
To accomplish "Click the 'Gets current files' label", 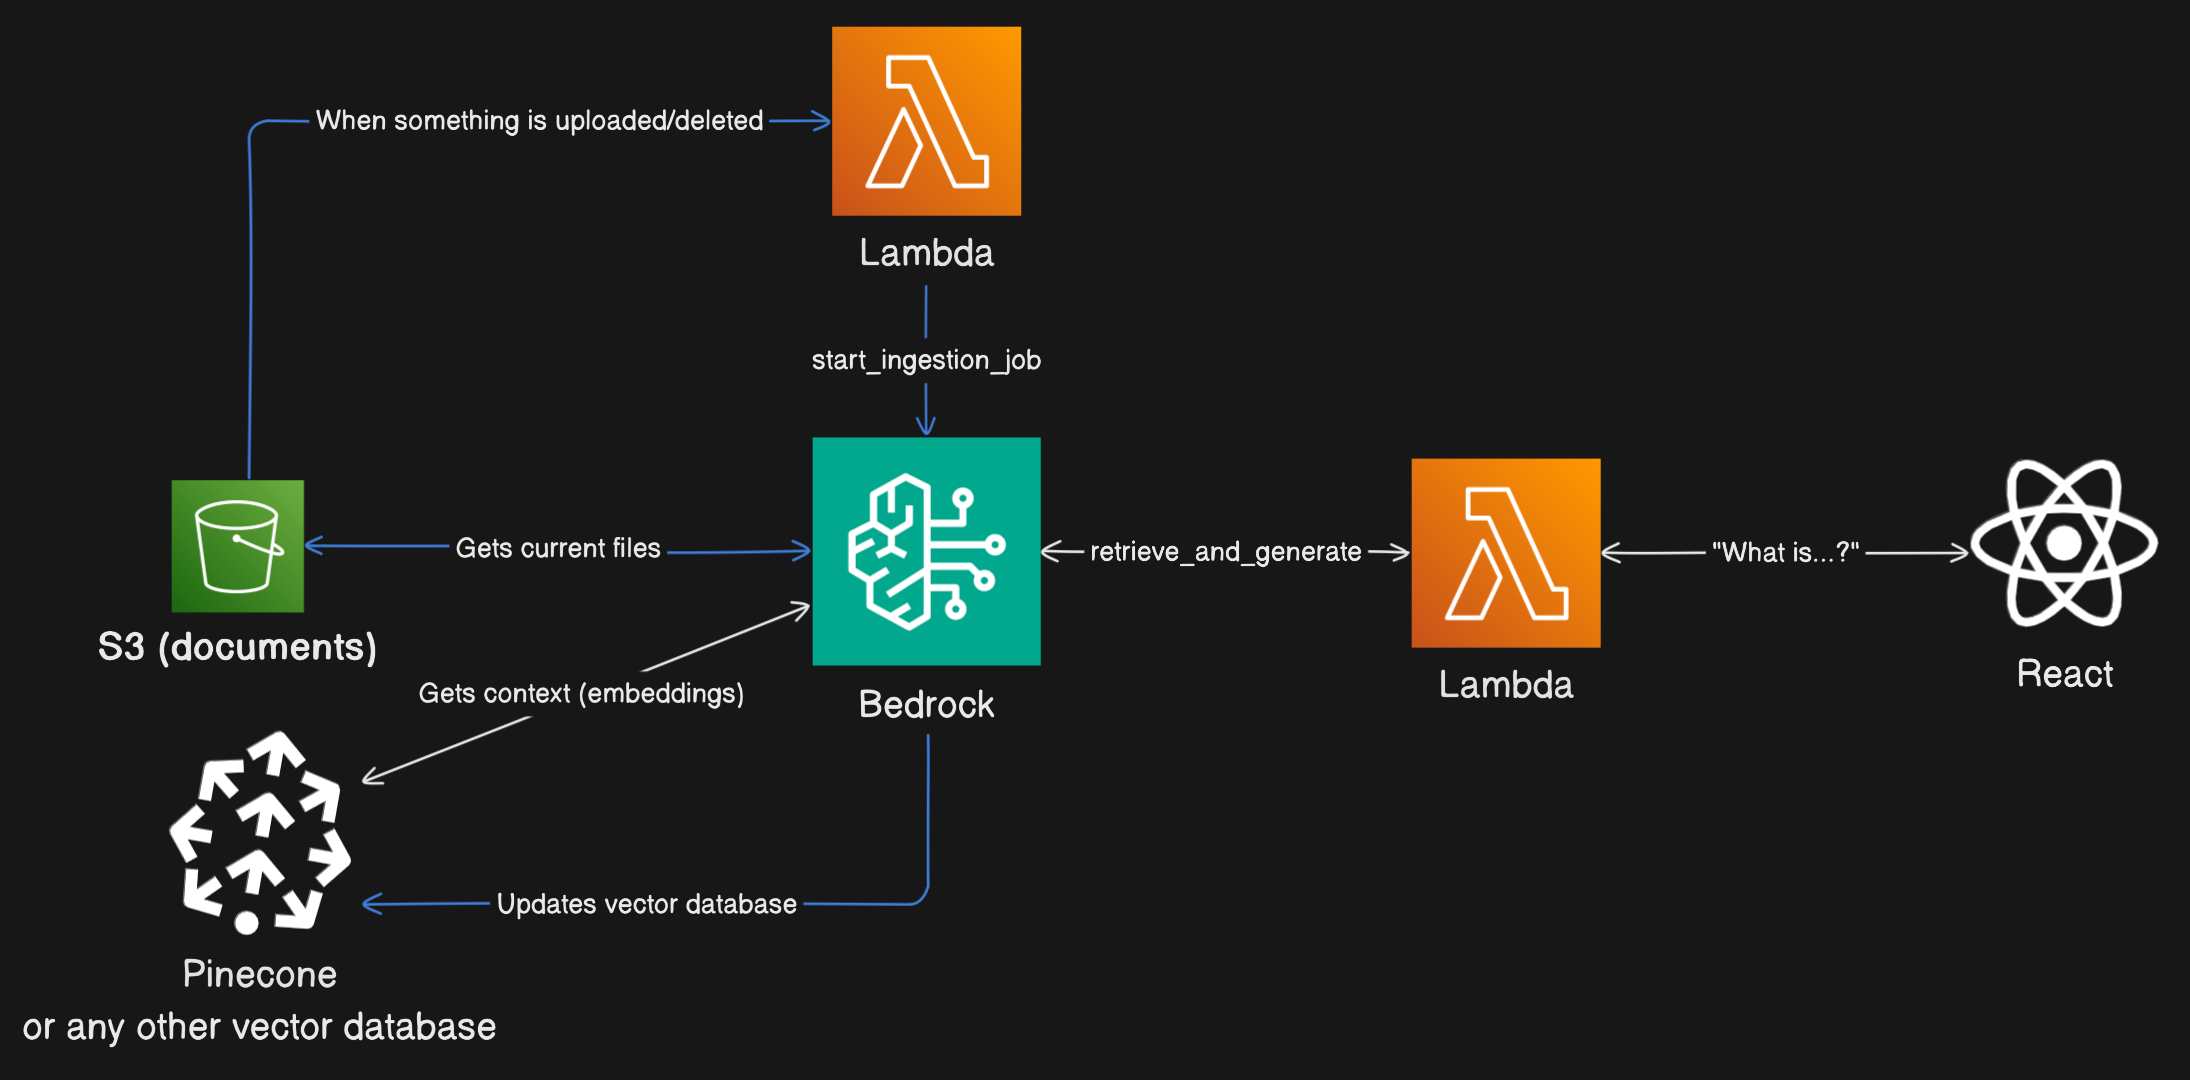I will (558, 548).
